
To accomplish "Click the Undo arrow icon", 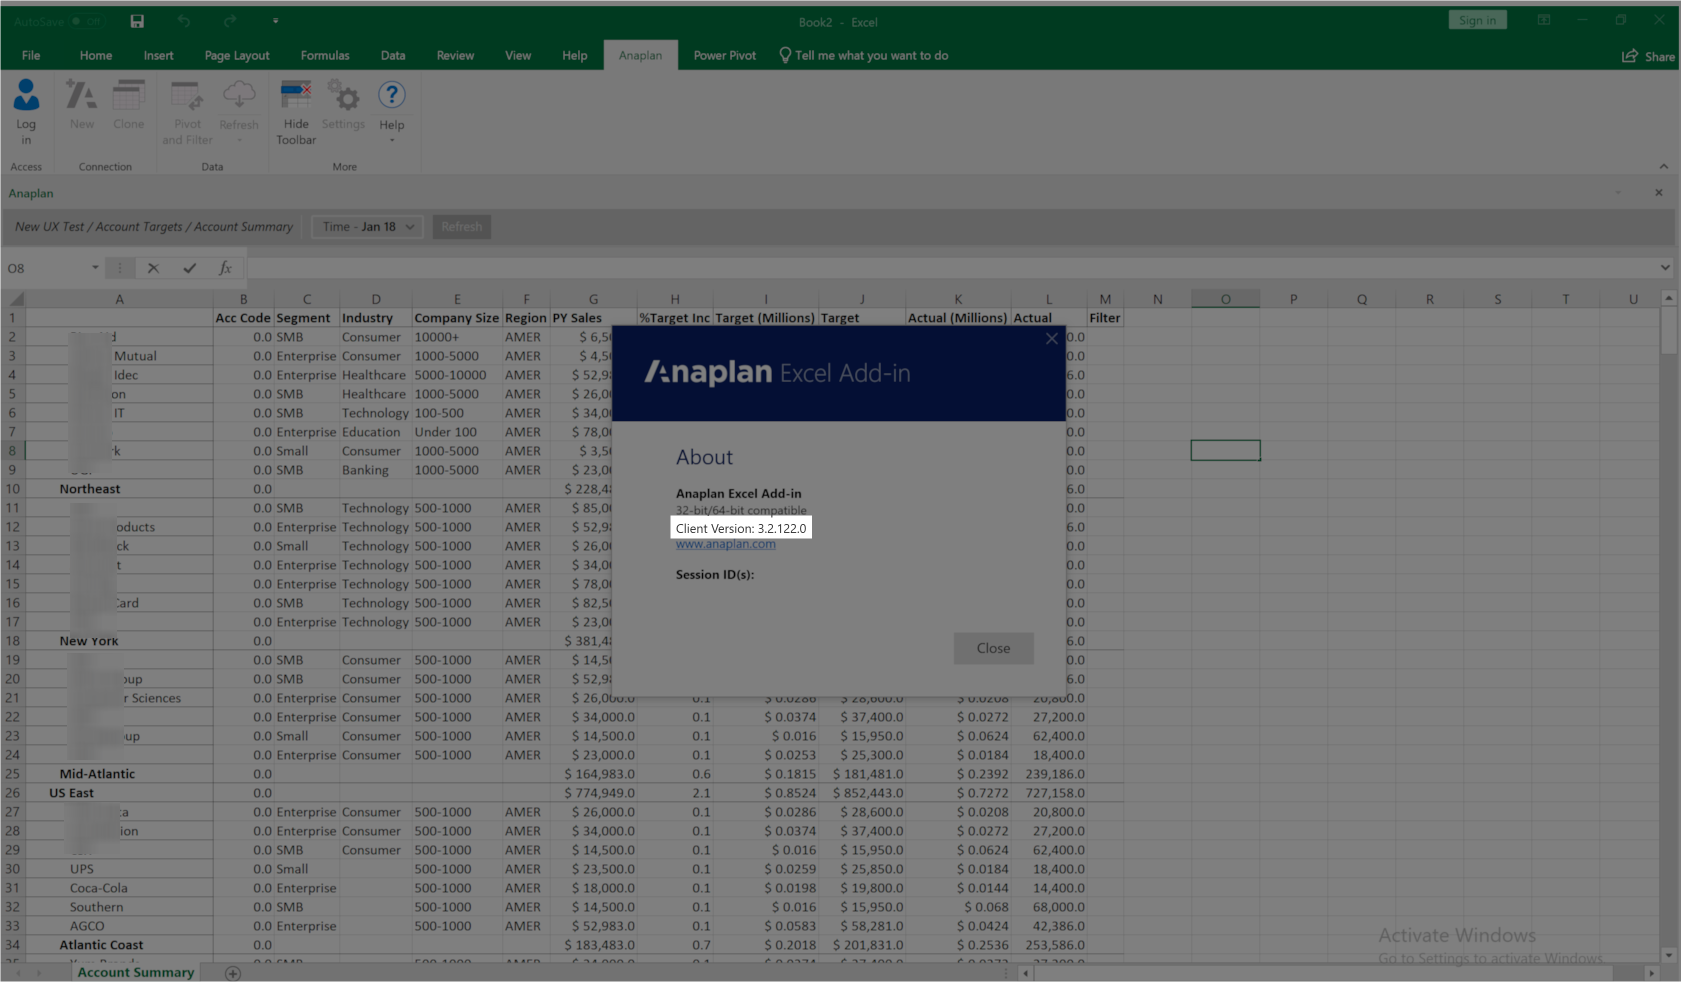I will pyautogui.click(x=184, y=21).
